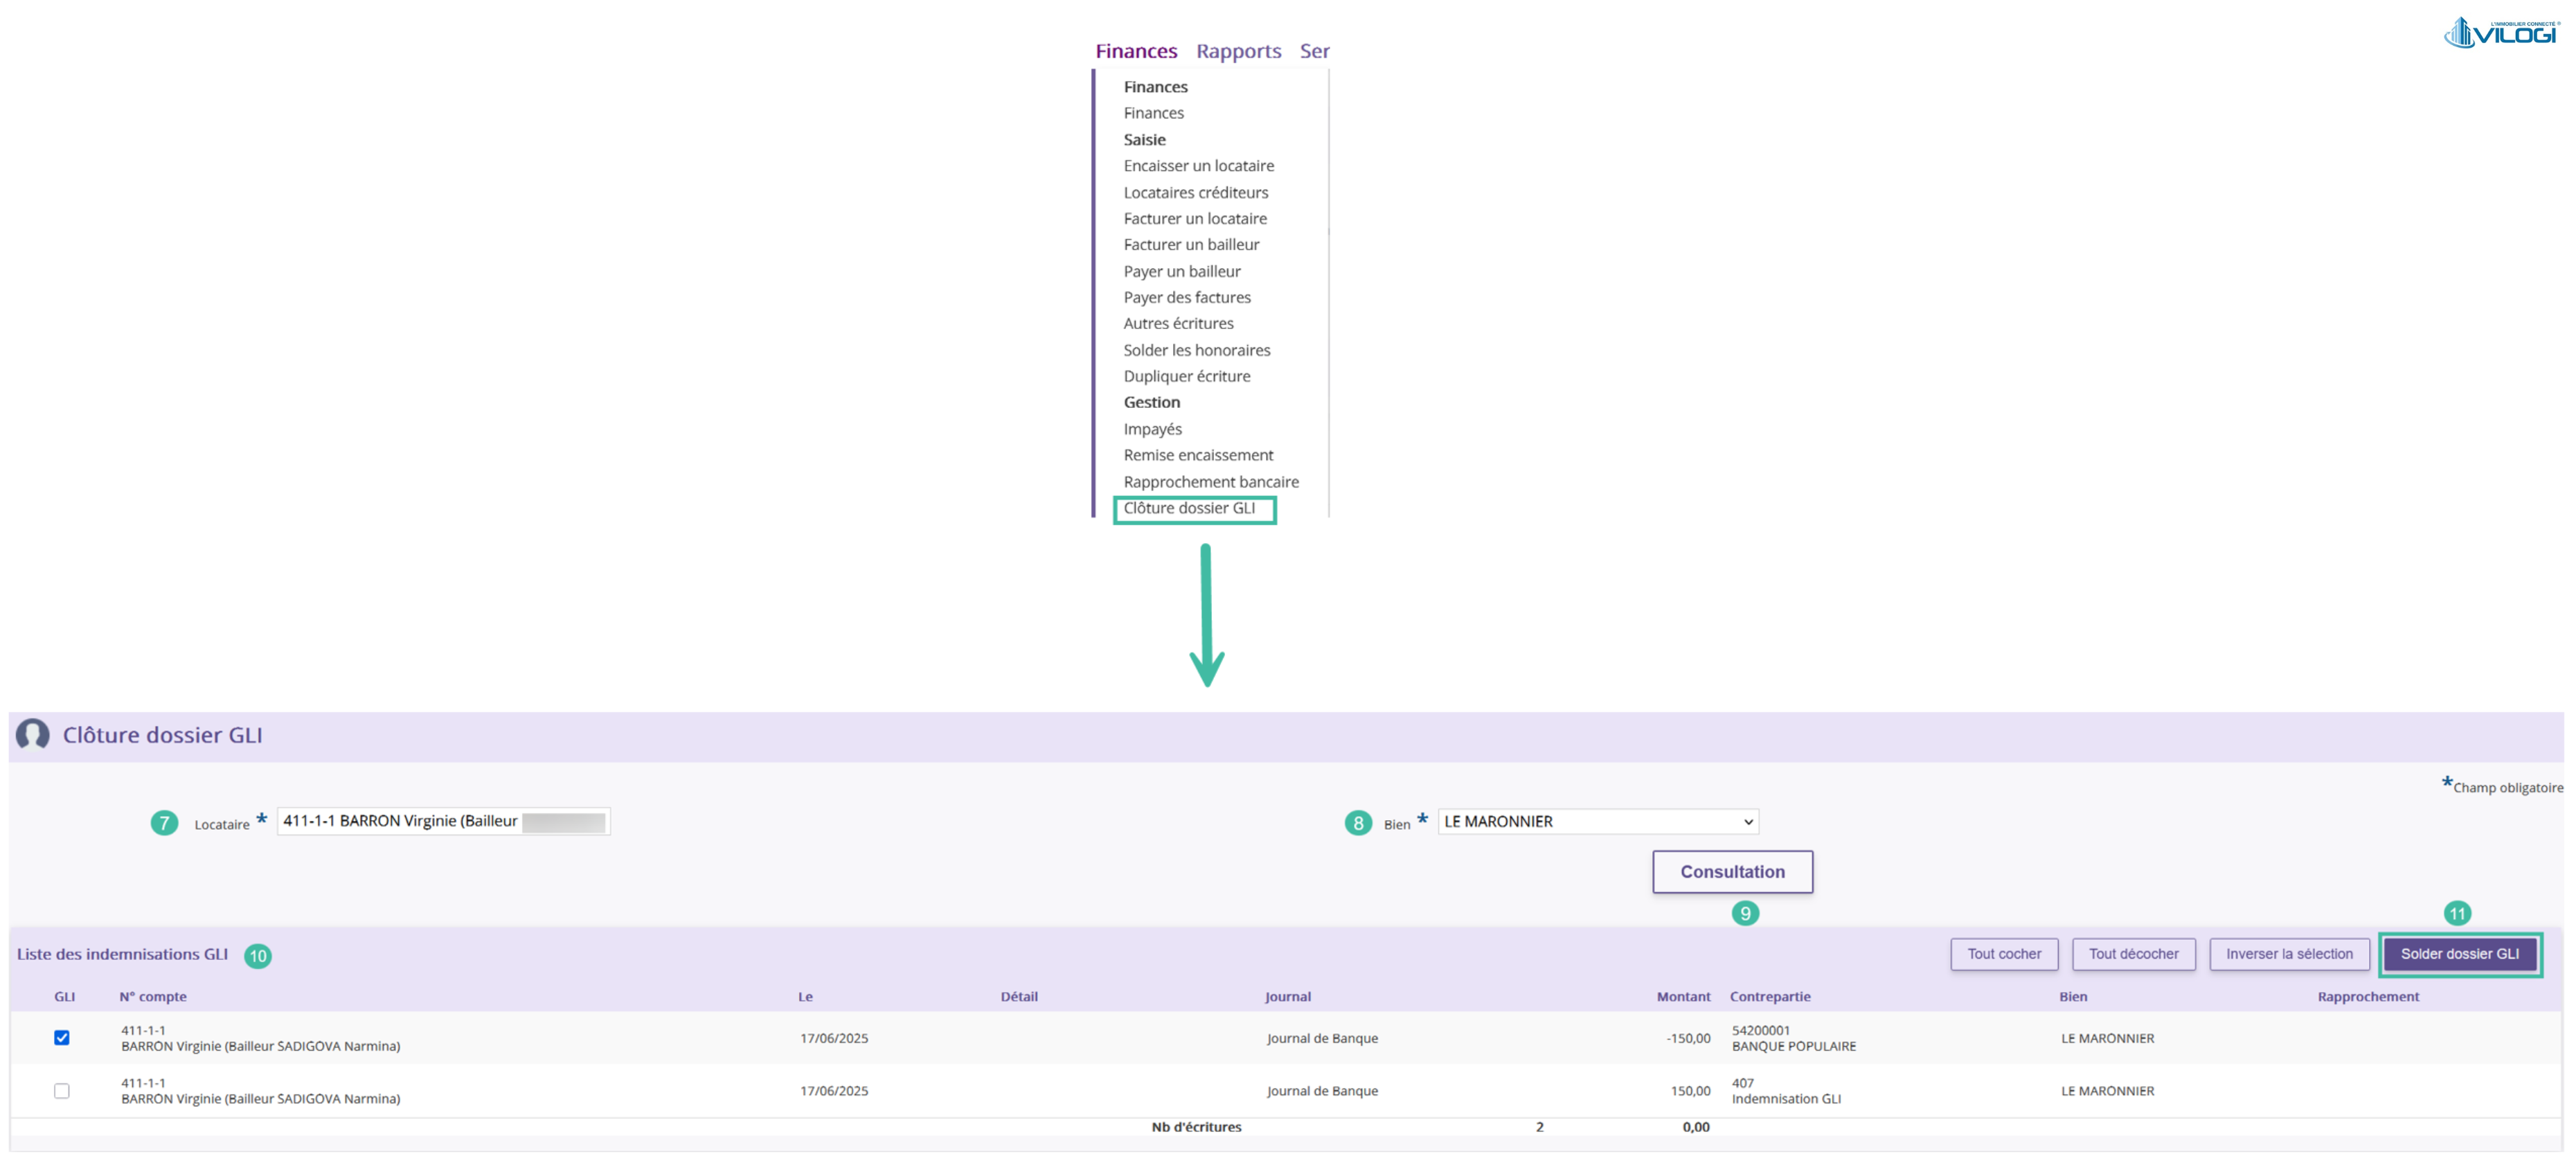Screen dimensions: 2576x1154
Task: Click the Contrepartie column header
Action: coord(1770,997)
